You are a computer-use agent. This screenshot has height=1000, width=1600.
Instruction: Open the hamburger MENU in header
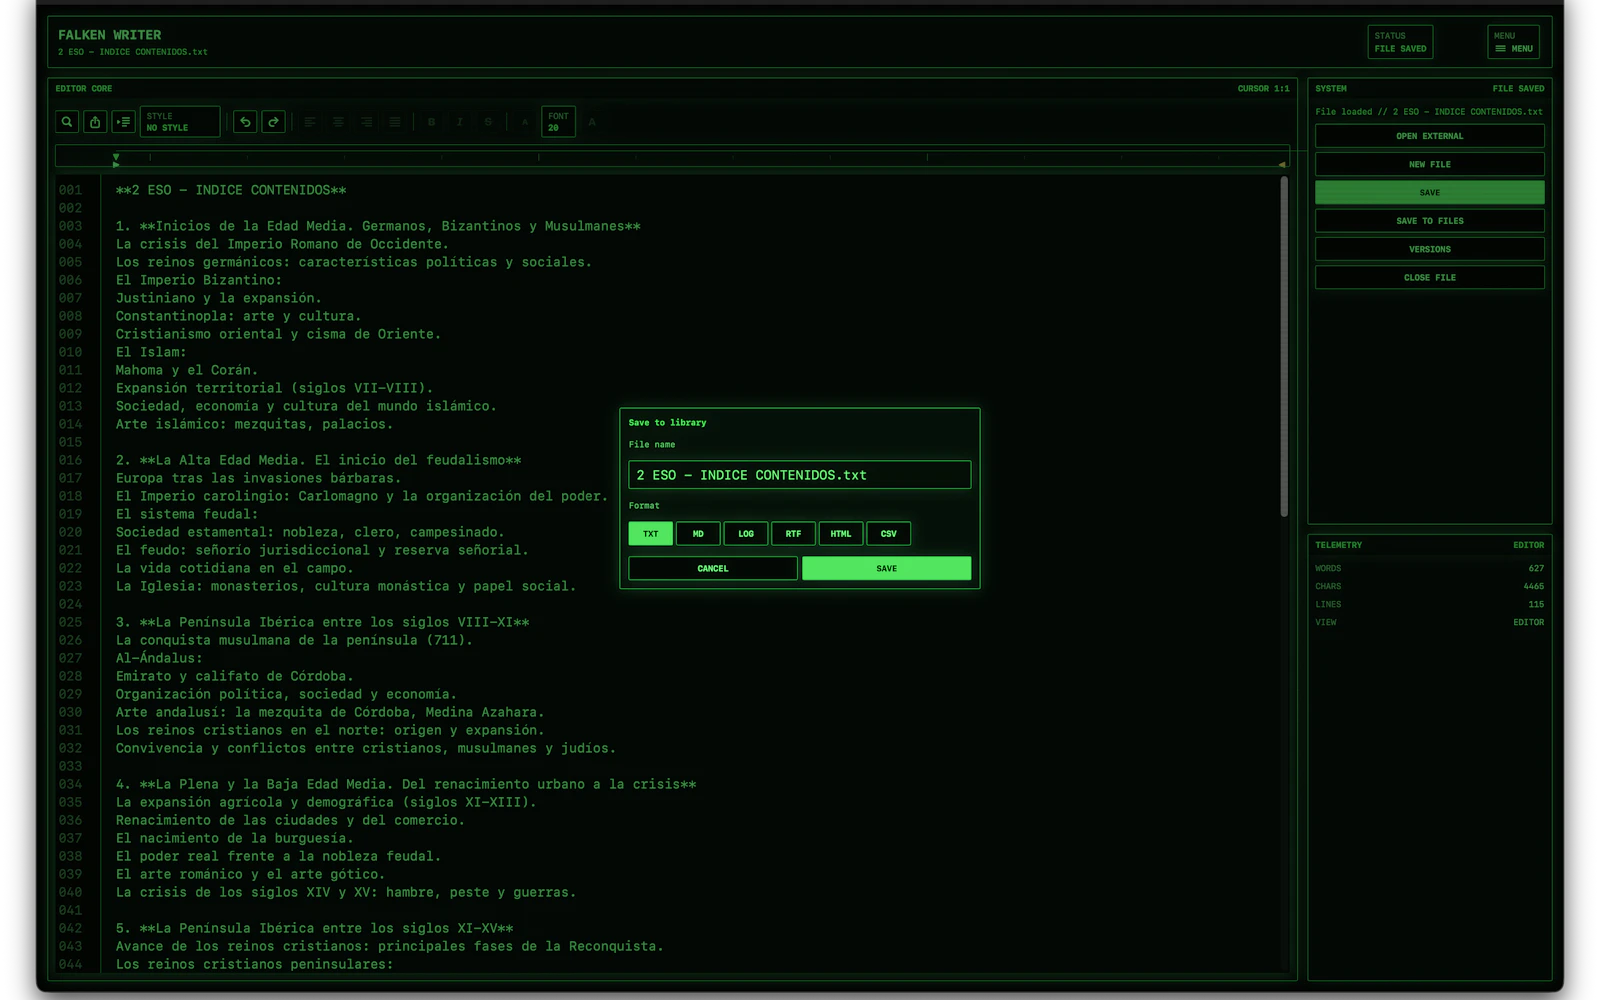pos(1513,42)
